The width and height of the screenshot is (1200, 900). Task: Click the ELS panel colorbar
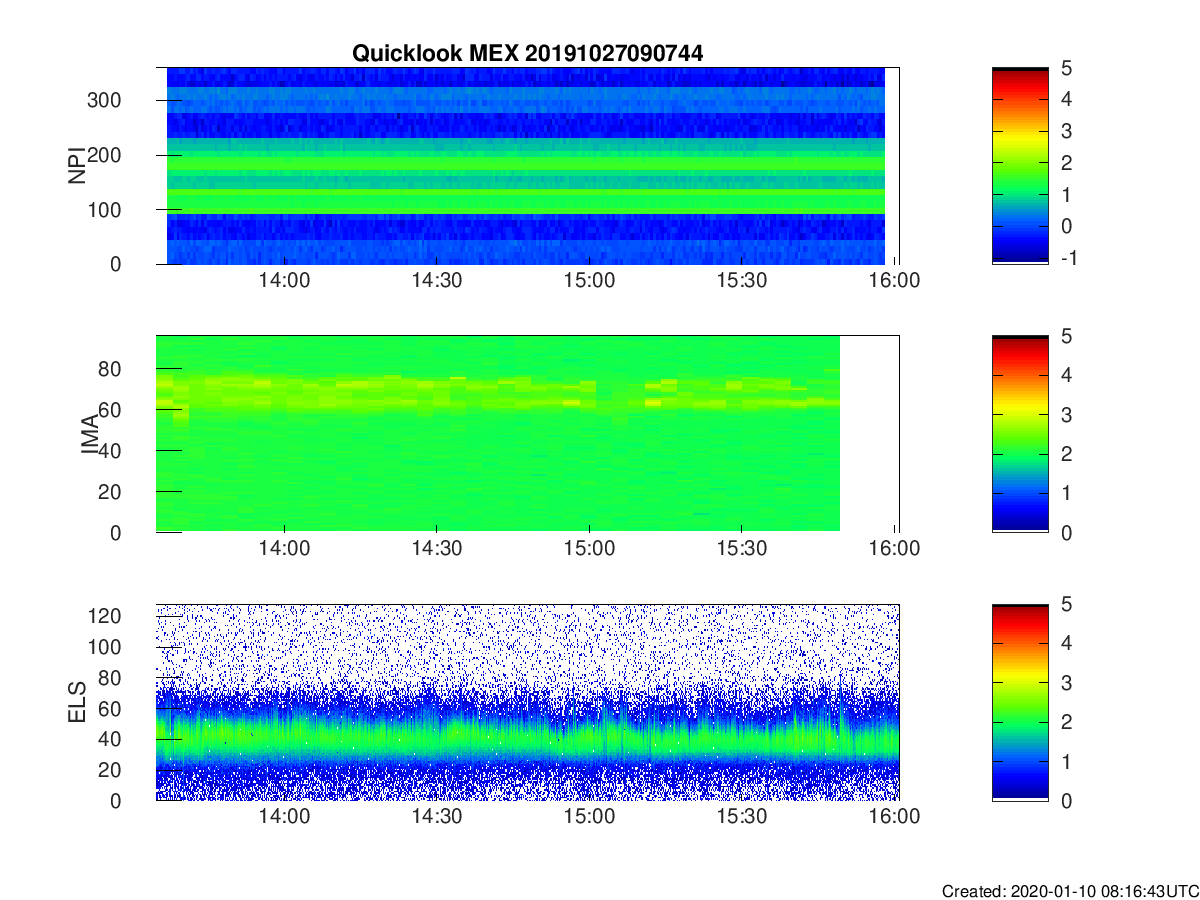click(1020, 702)
